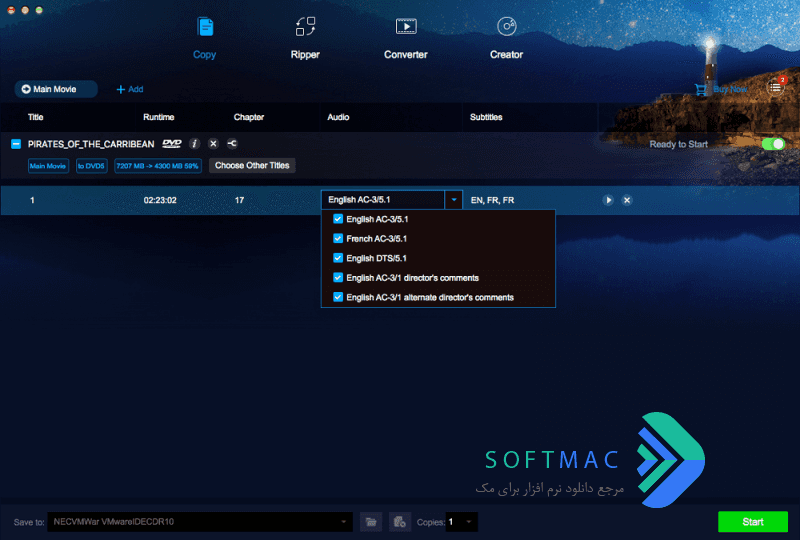The height and width of the screenshot is (540, 800).
Task: Open the share icon beside the disc title
Action: tap(232, 144)
